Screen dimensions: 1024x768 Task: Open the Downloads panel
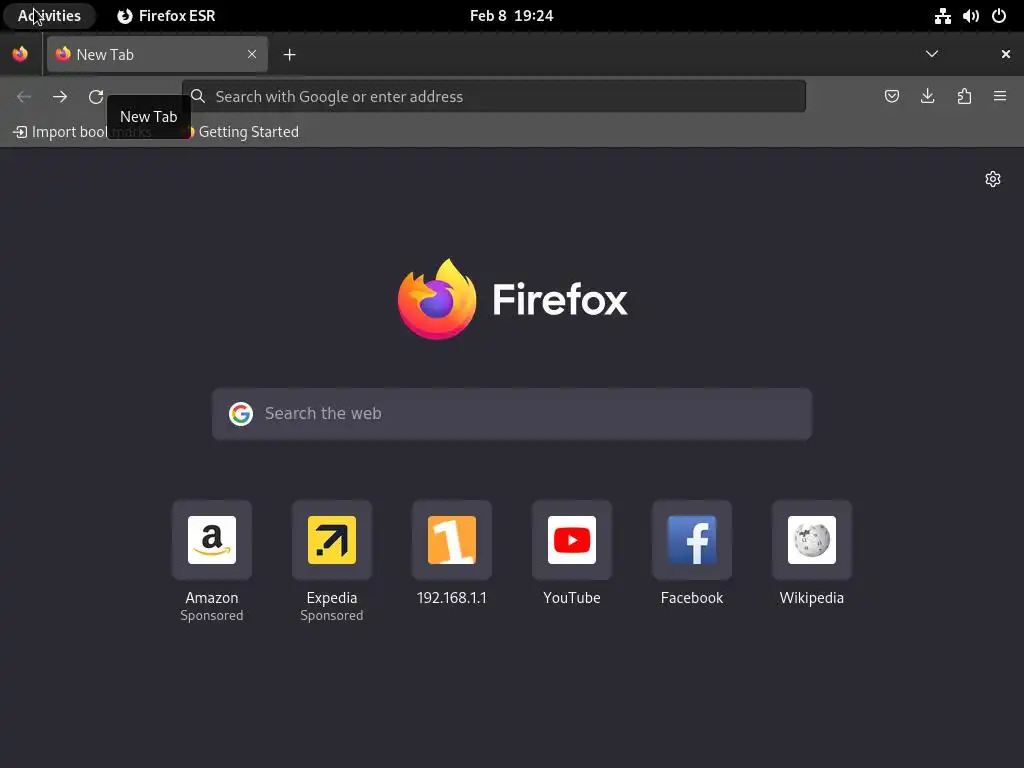pyautogui.click(x=927, y=97)
